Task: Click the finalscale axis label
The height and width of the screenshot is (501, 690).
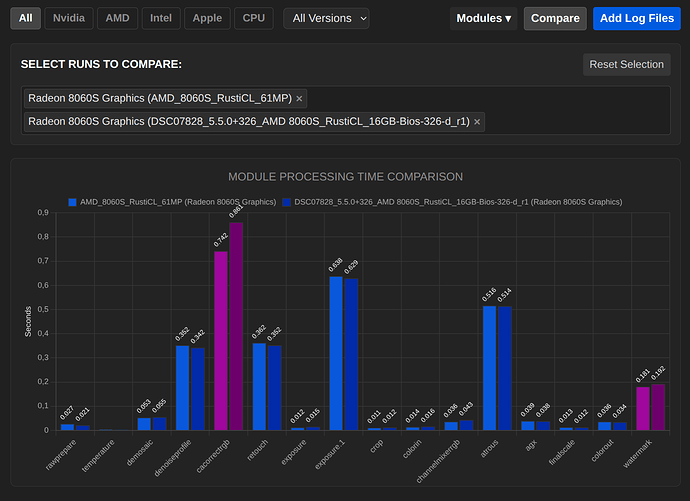Action: pyautogui.click(x=562, y=452)
